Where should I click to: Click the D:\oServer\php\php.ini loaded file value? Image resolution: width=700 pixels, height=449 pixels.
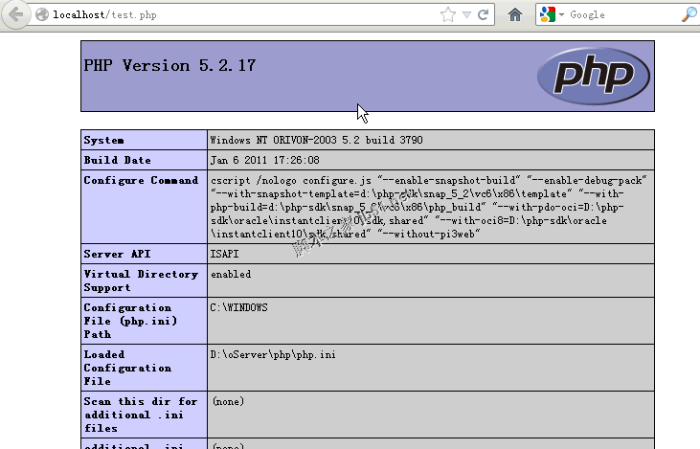pos(272,354)
